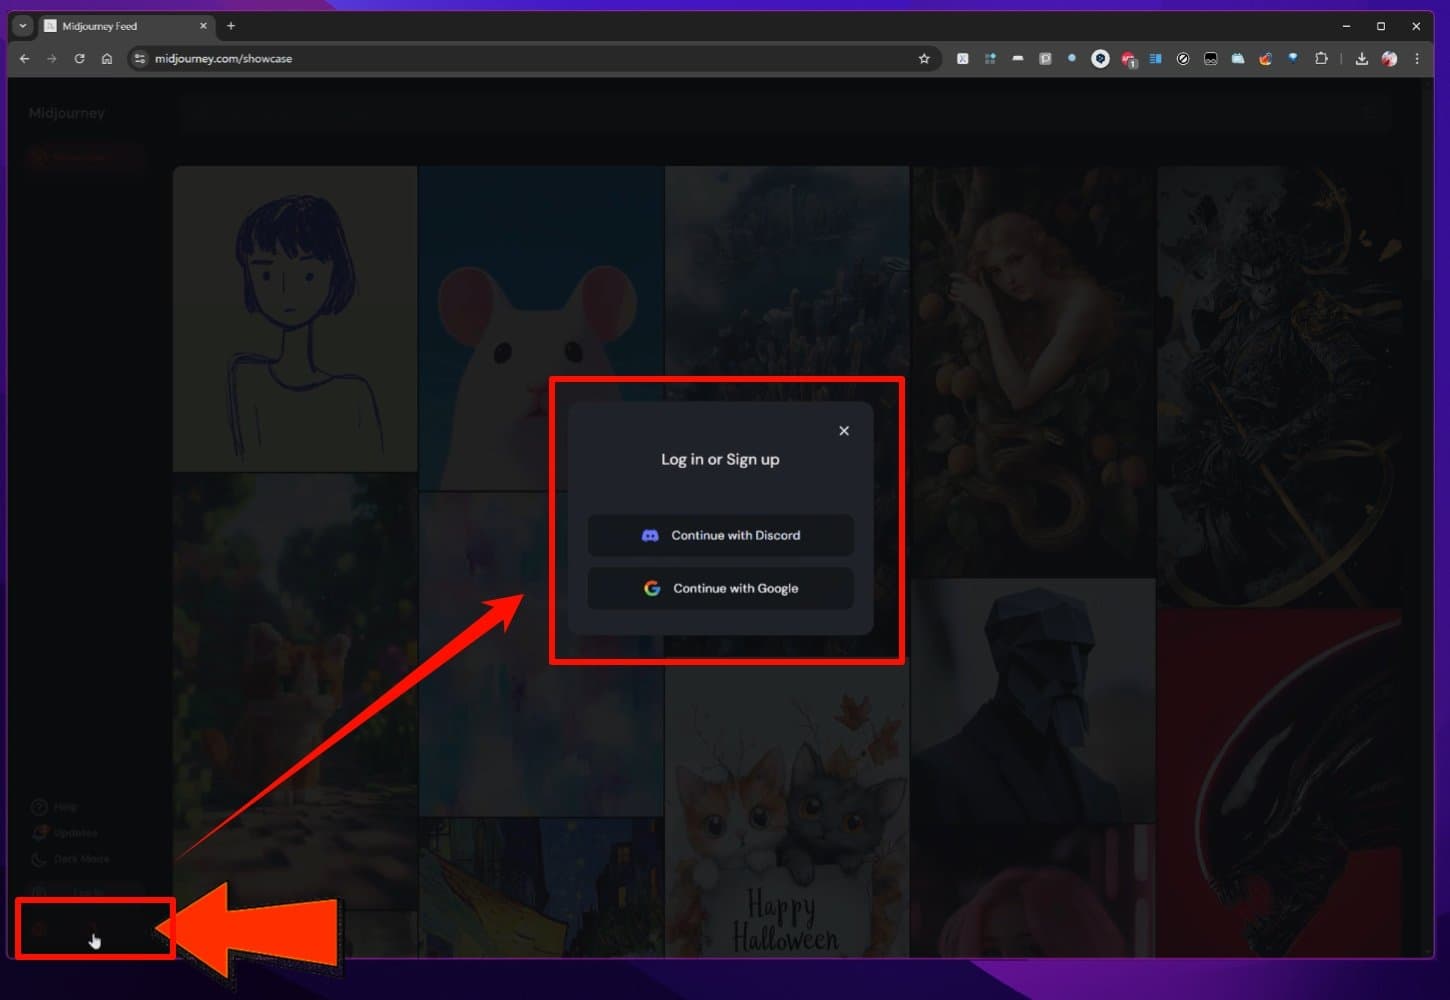Open the browser Downloads icon
Image resolution: width=1450 pixels, height=1000 pixels.
1361,59
